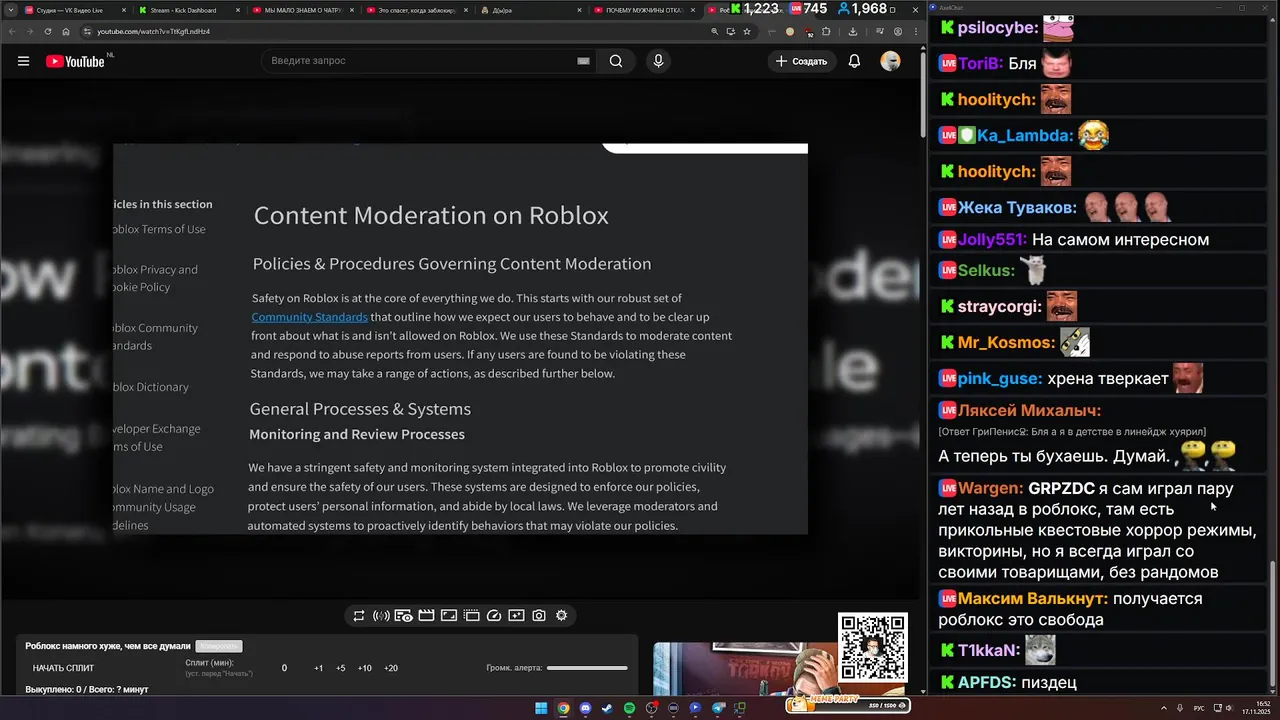Click the QR code image above the webcam
Viewport: 1280px width, 720px height.
(873, 647)
